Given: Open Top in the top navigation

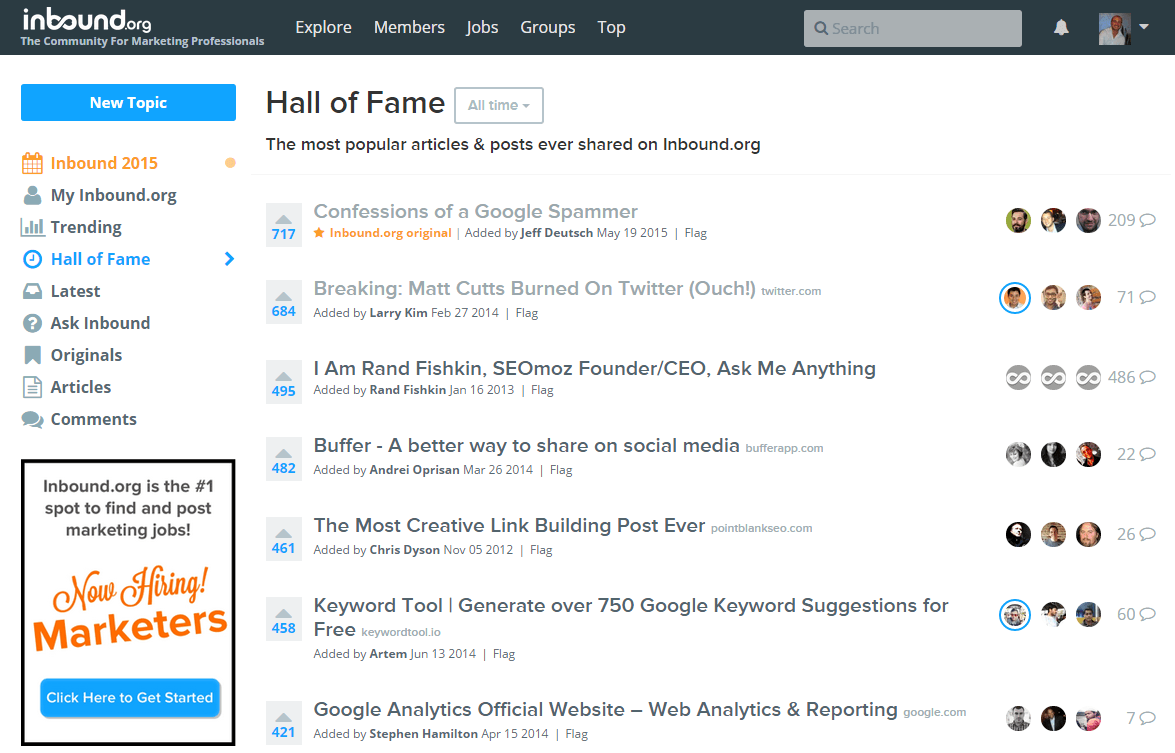Looking at the screenshot, I should click(x=611, y=28).
